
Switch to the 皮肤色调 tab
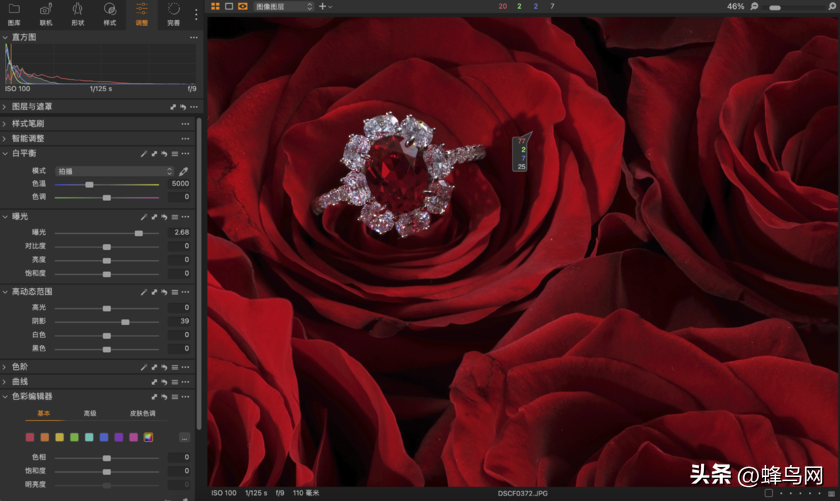pos(142,413)
